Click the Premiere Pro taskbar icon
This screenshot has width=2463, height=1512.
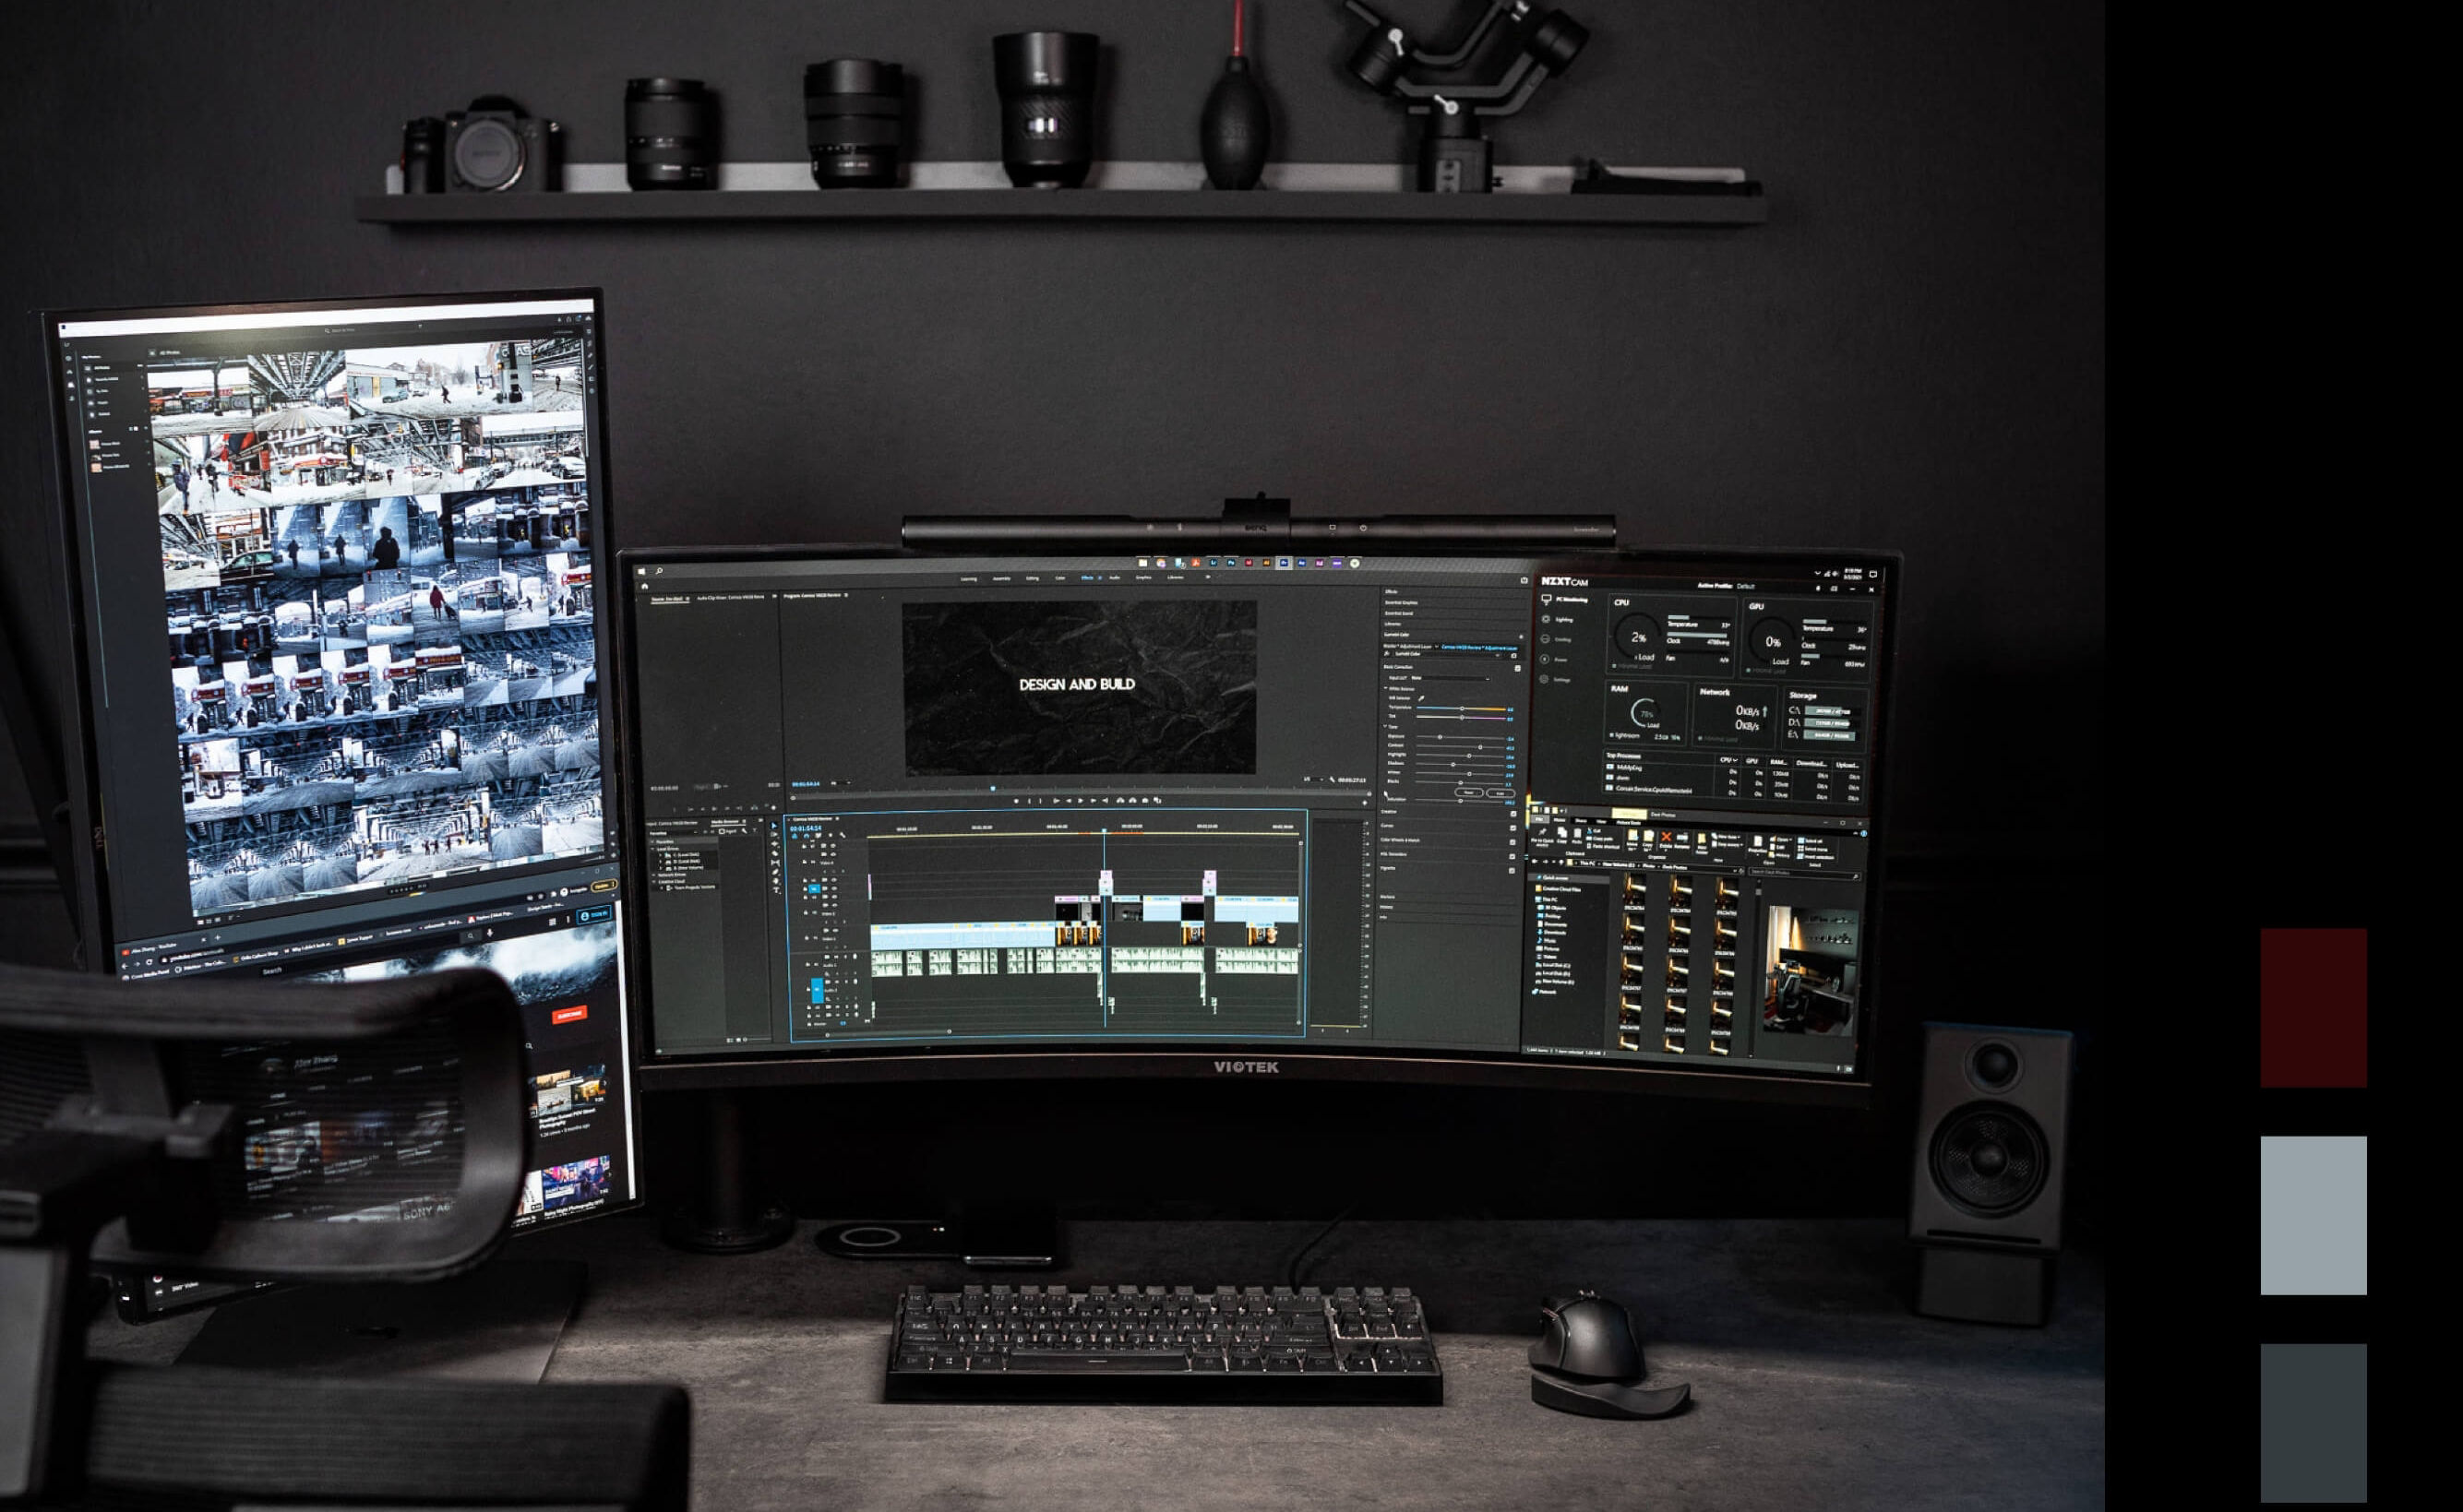(1284, 563)
